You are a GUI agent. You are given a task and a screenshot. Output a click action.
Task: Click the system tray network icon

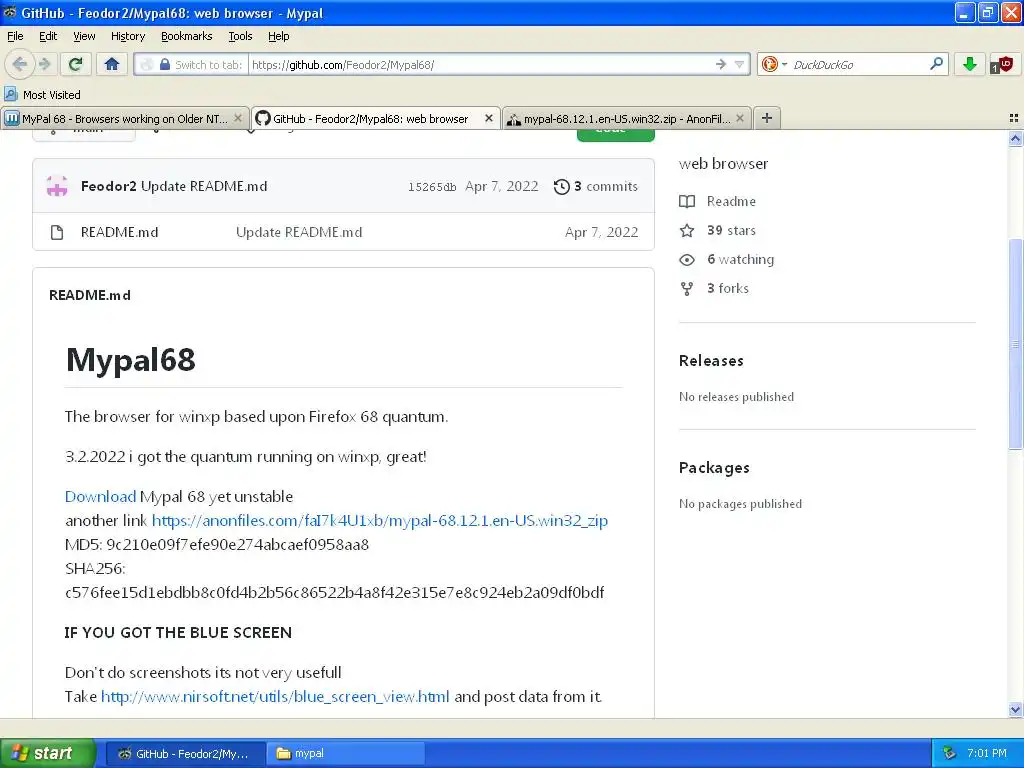tap(949, 753)
